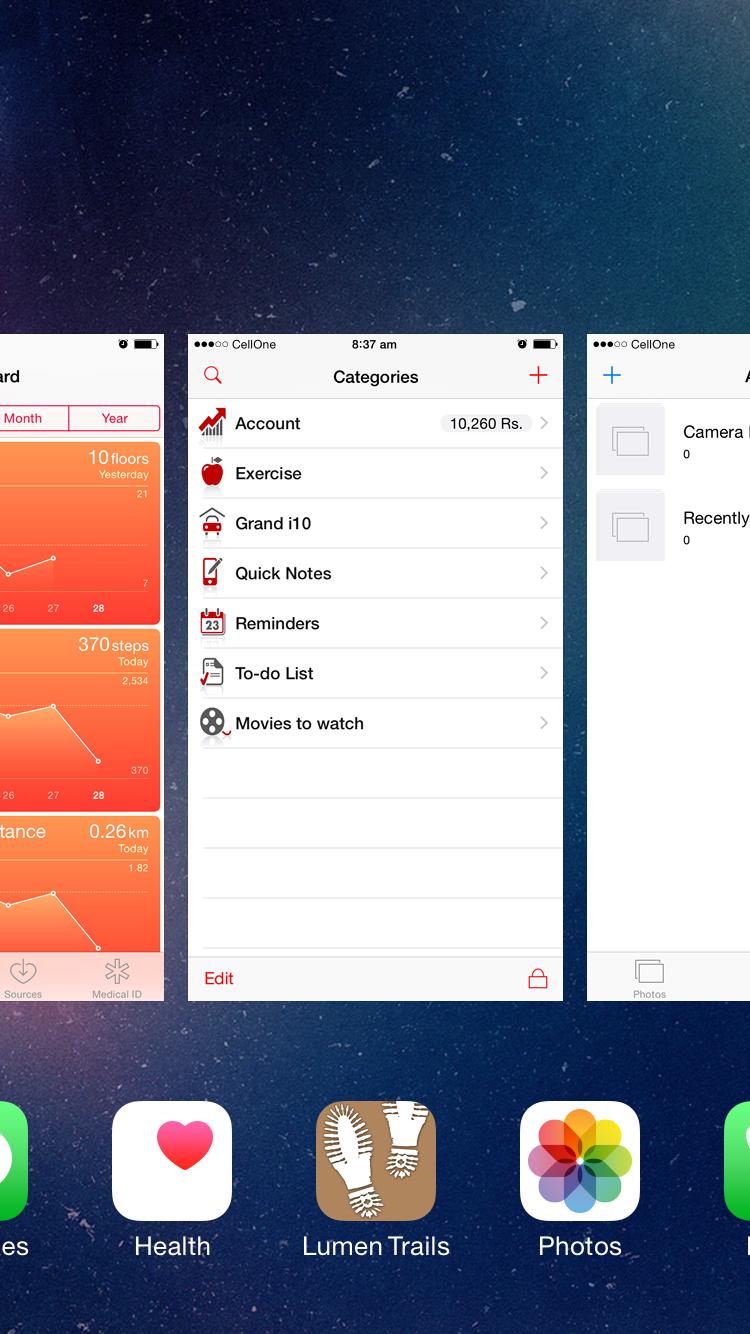Tap the Recently album name in Photos
This screenshot has height=1334, width=750.
click(x=716, y=518)
